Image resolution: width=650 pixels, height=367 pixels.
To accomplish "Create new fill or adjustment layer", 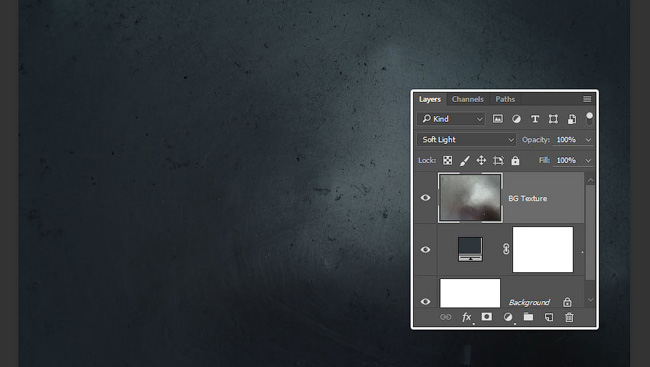I will [x=508, y=317].
